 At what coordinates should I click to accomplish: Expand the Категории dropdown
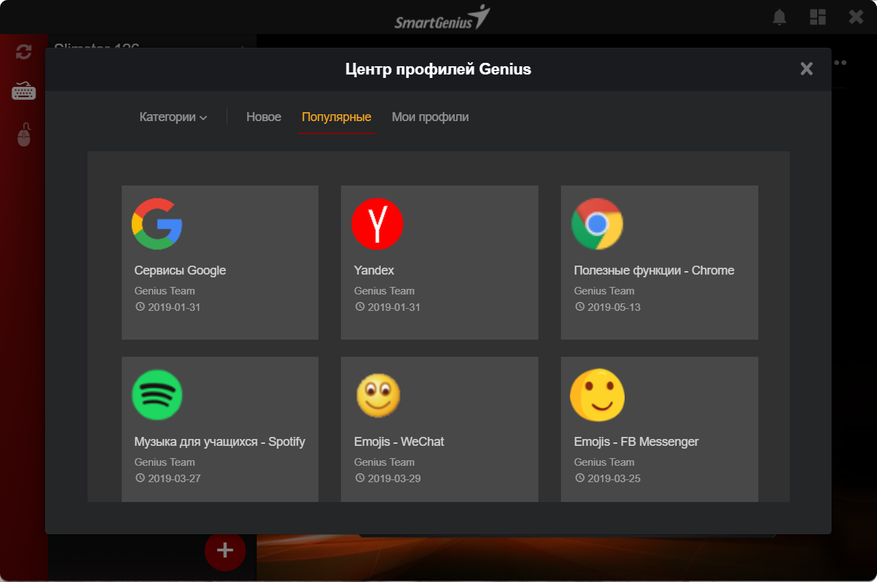pyautogui.click(x=173, y=117)
